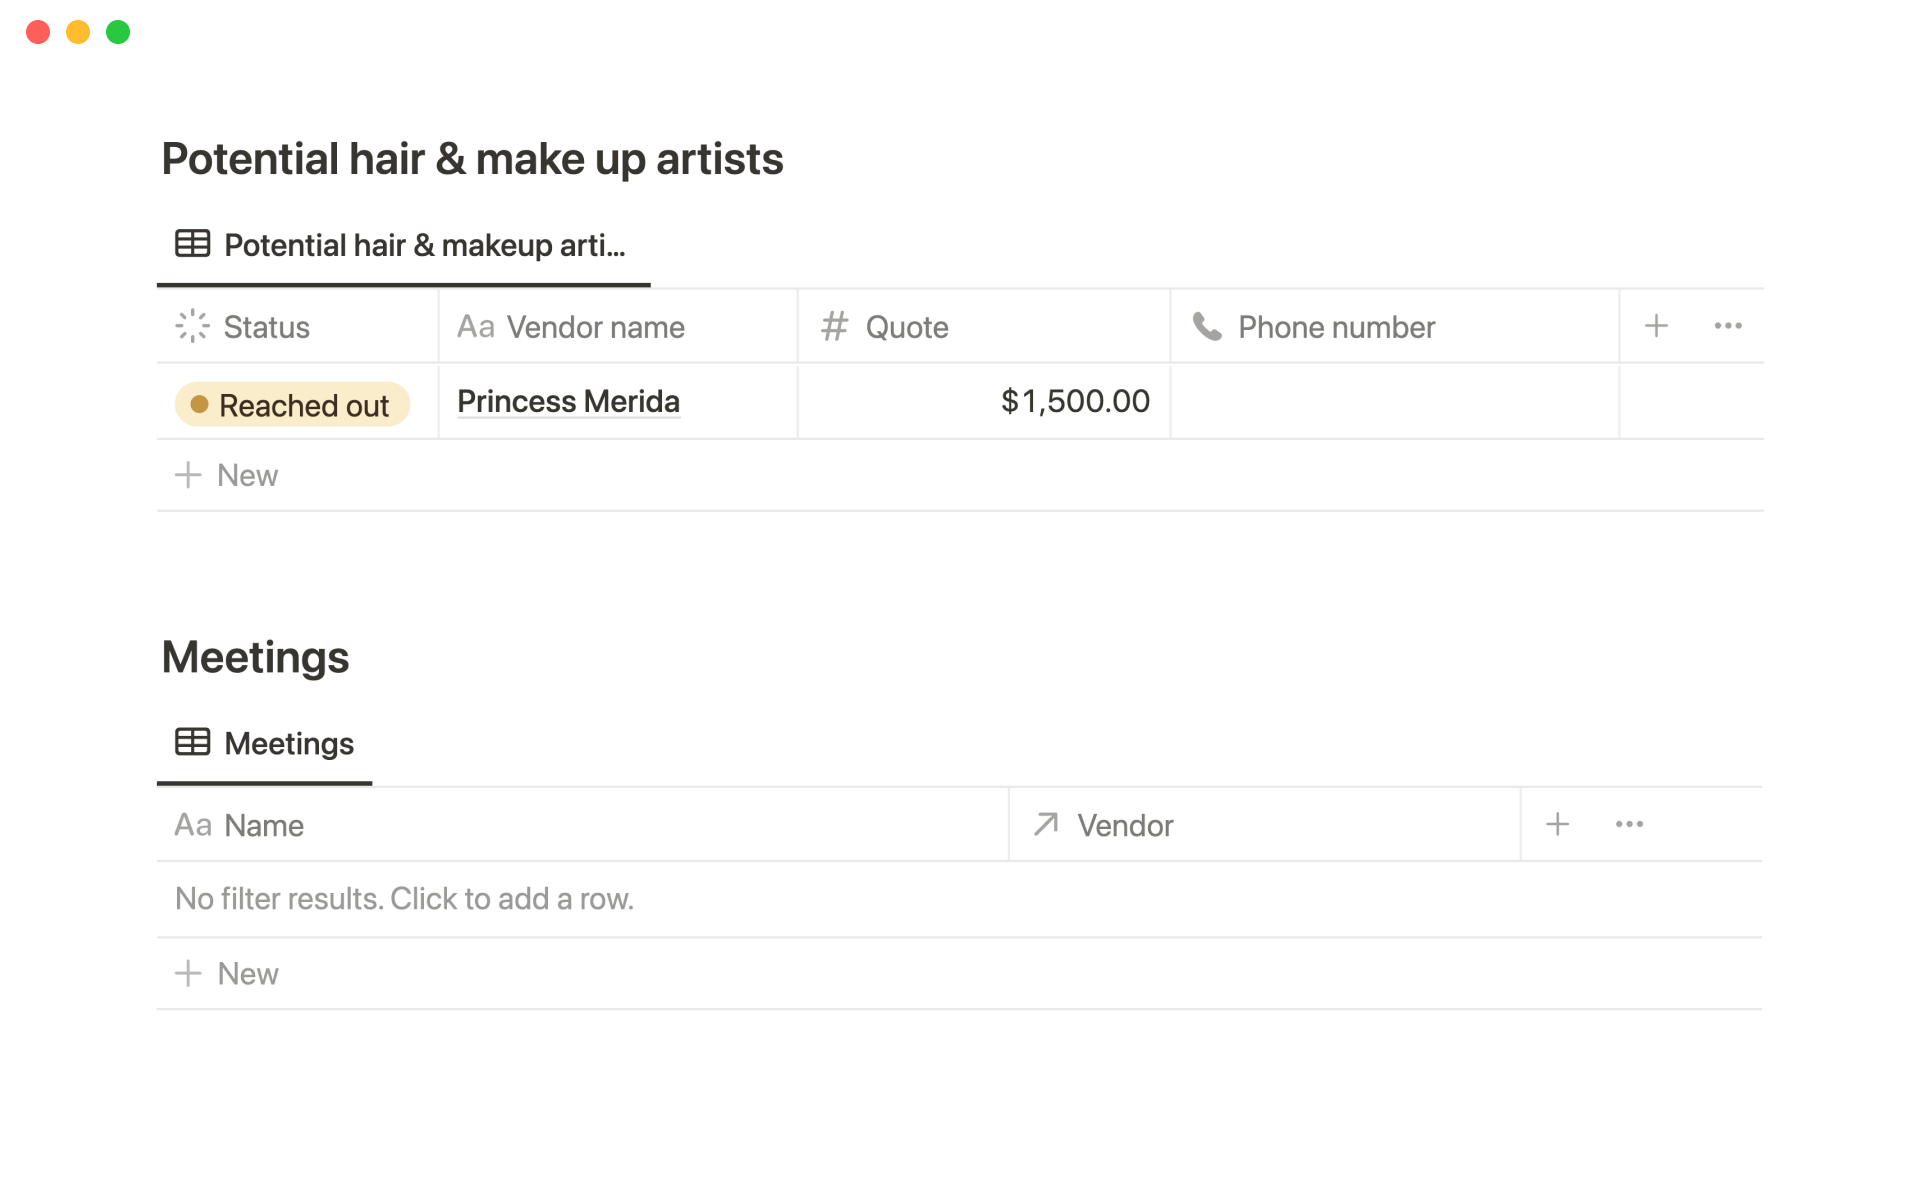Click the Status column spinner icon
Viewport: 1920px width, 1200px height.
(192, 327)
